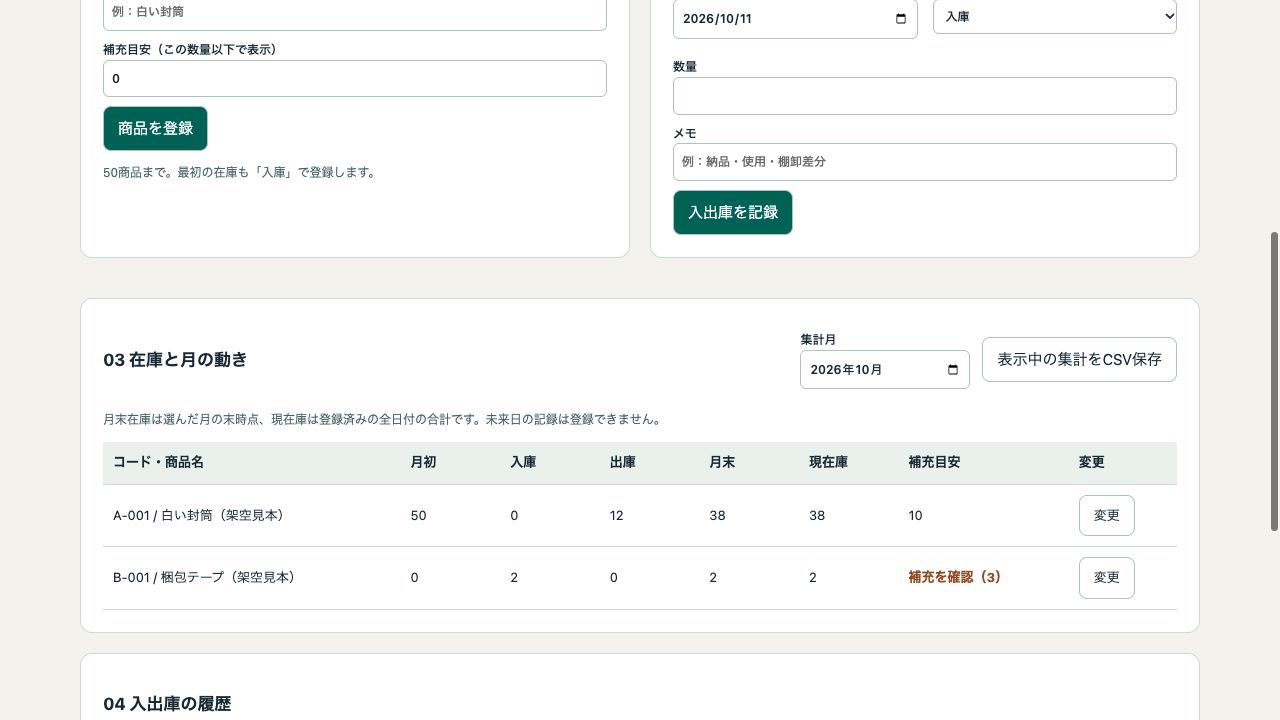Focus the 補充目安 input showing 0
1280x720 pixels.
click(x=355, y=78)
